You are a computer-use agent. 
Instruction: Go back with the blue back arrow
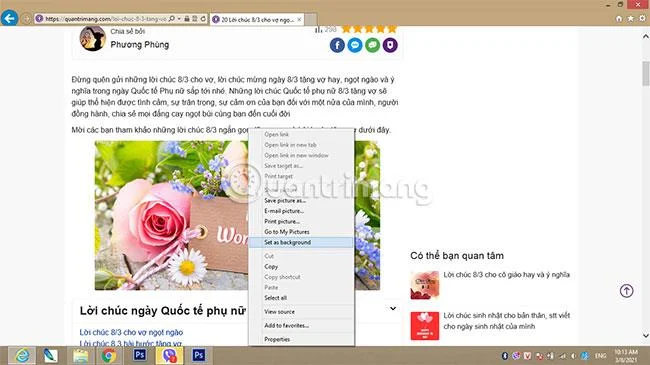[x=9, y=18]
